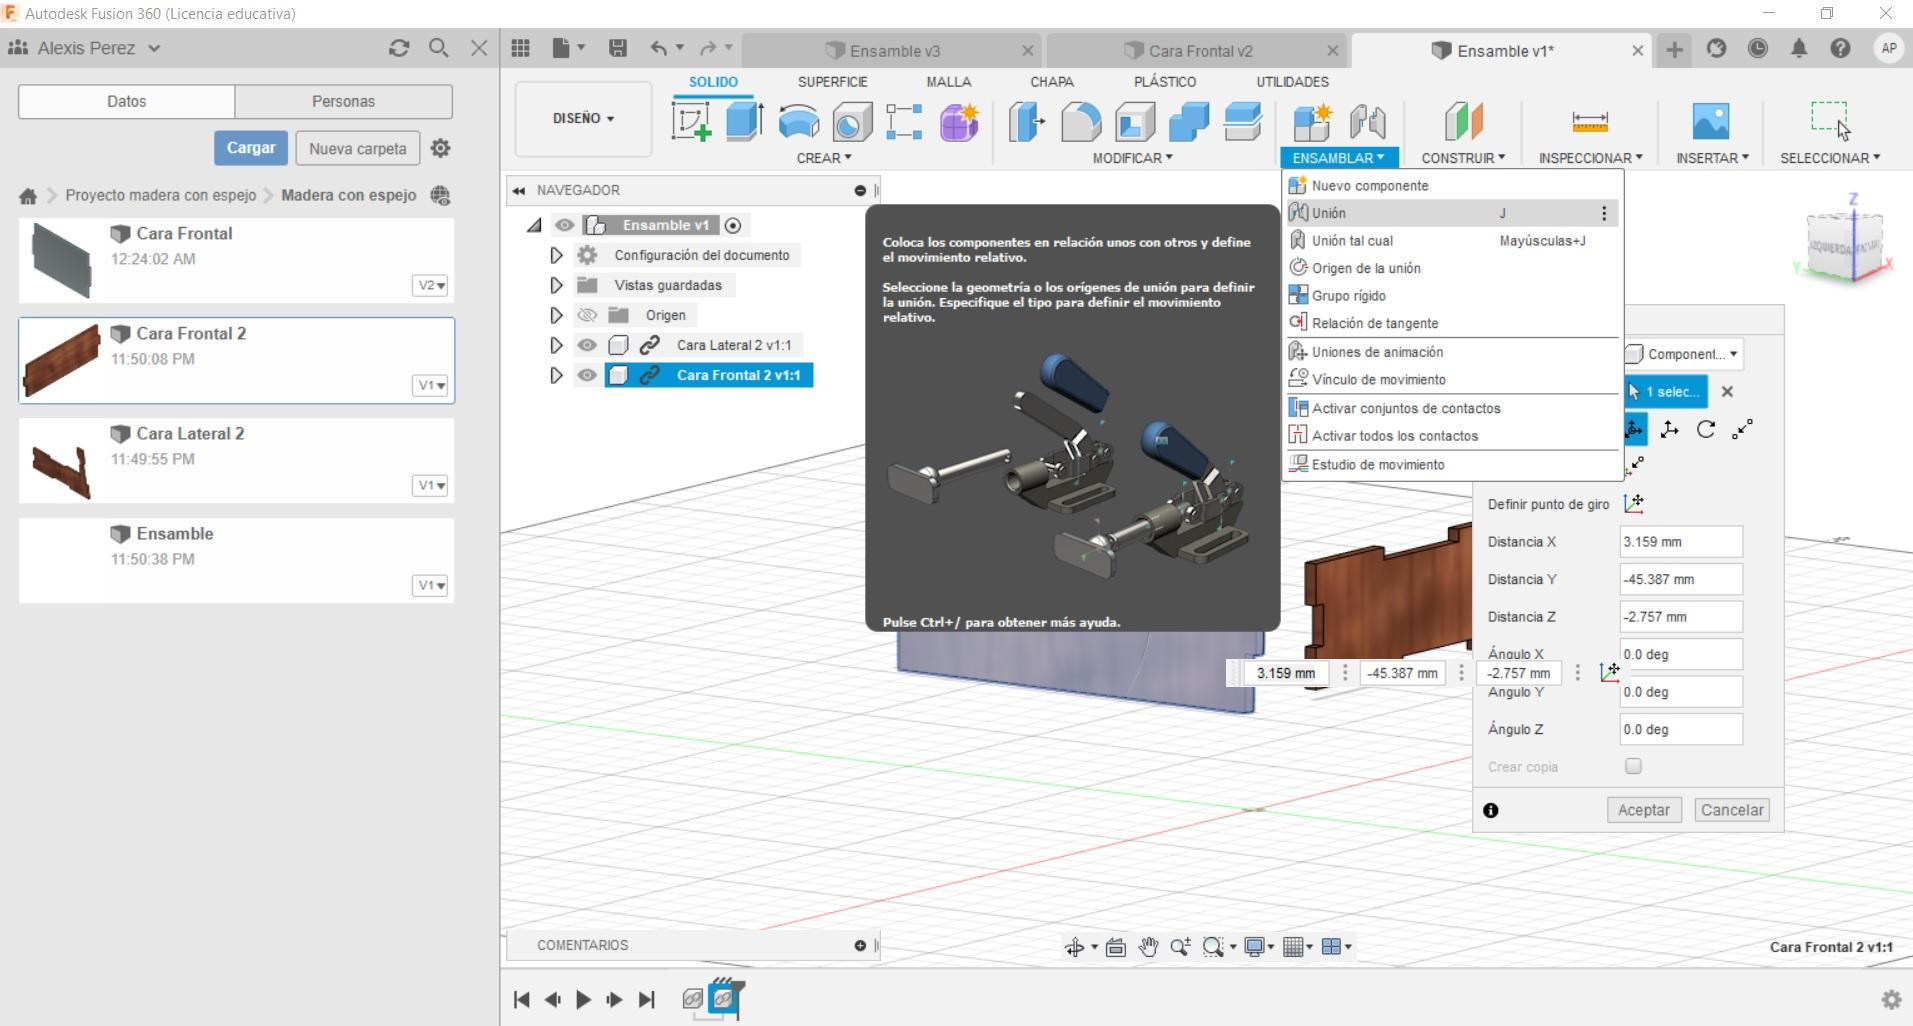This screenshot has width=1913, height=1026.
Task: Click the Pan hand icon
Action: (1148, 947)
